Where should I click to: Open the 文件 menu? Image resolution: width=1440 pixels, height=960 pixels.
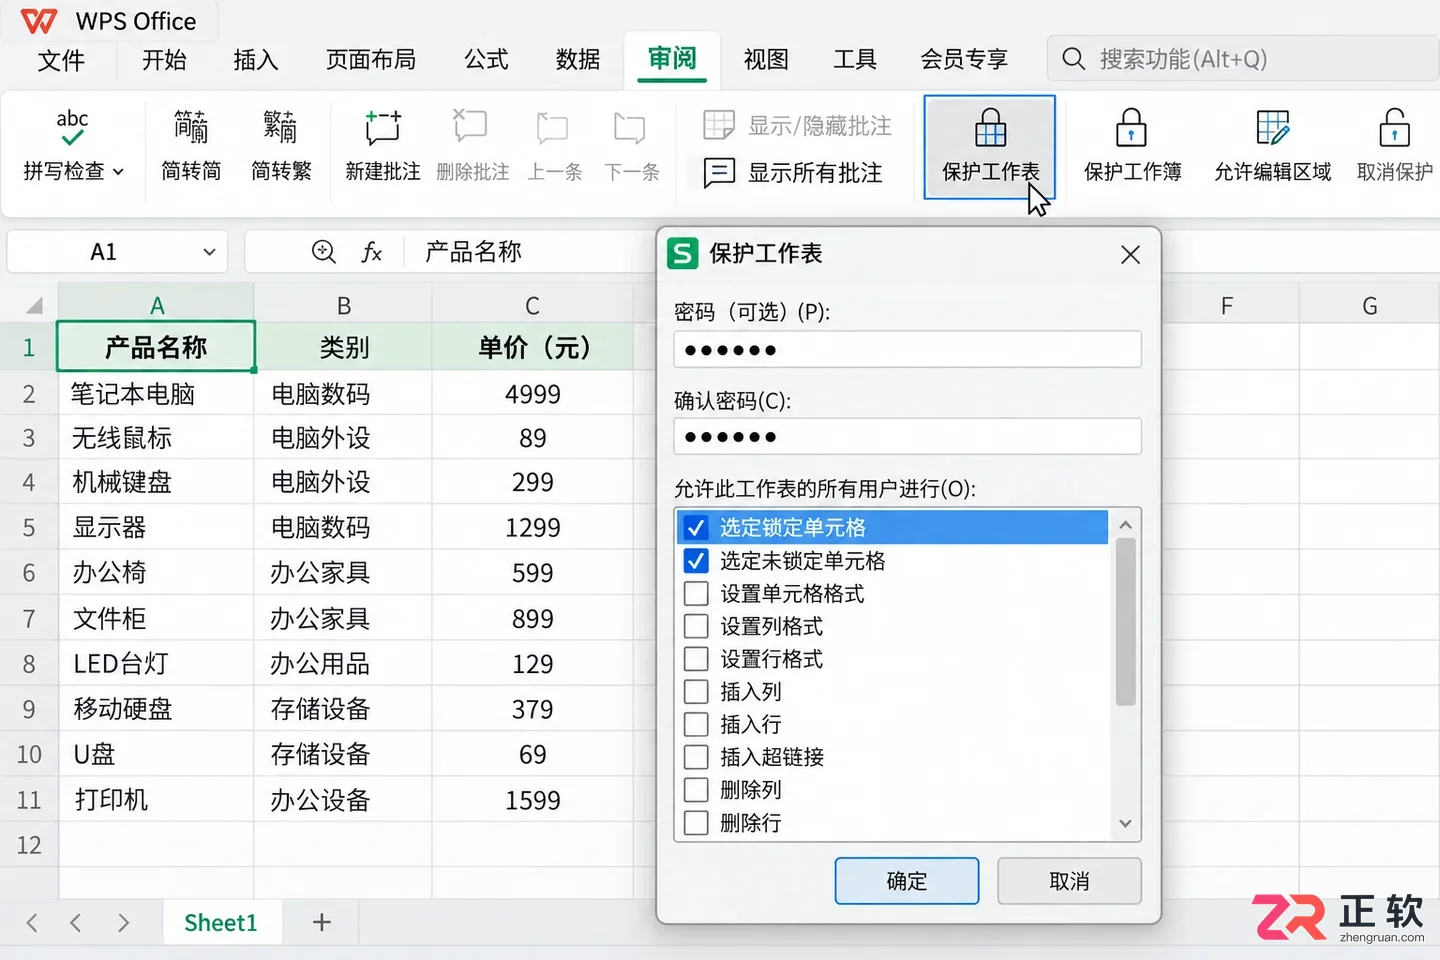point(61,60)
